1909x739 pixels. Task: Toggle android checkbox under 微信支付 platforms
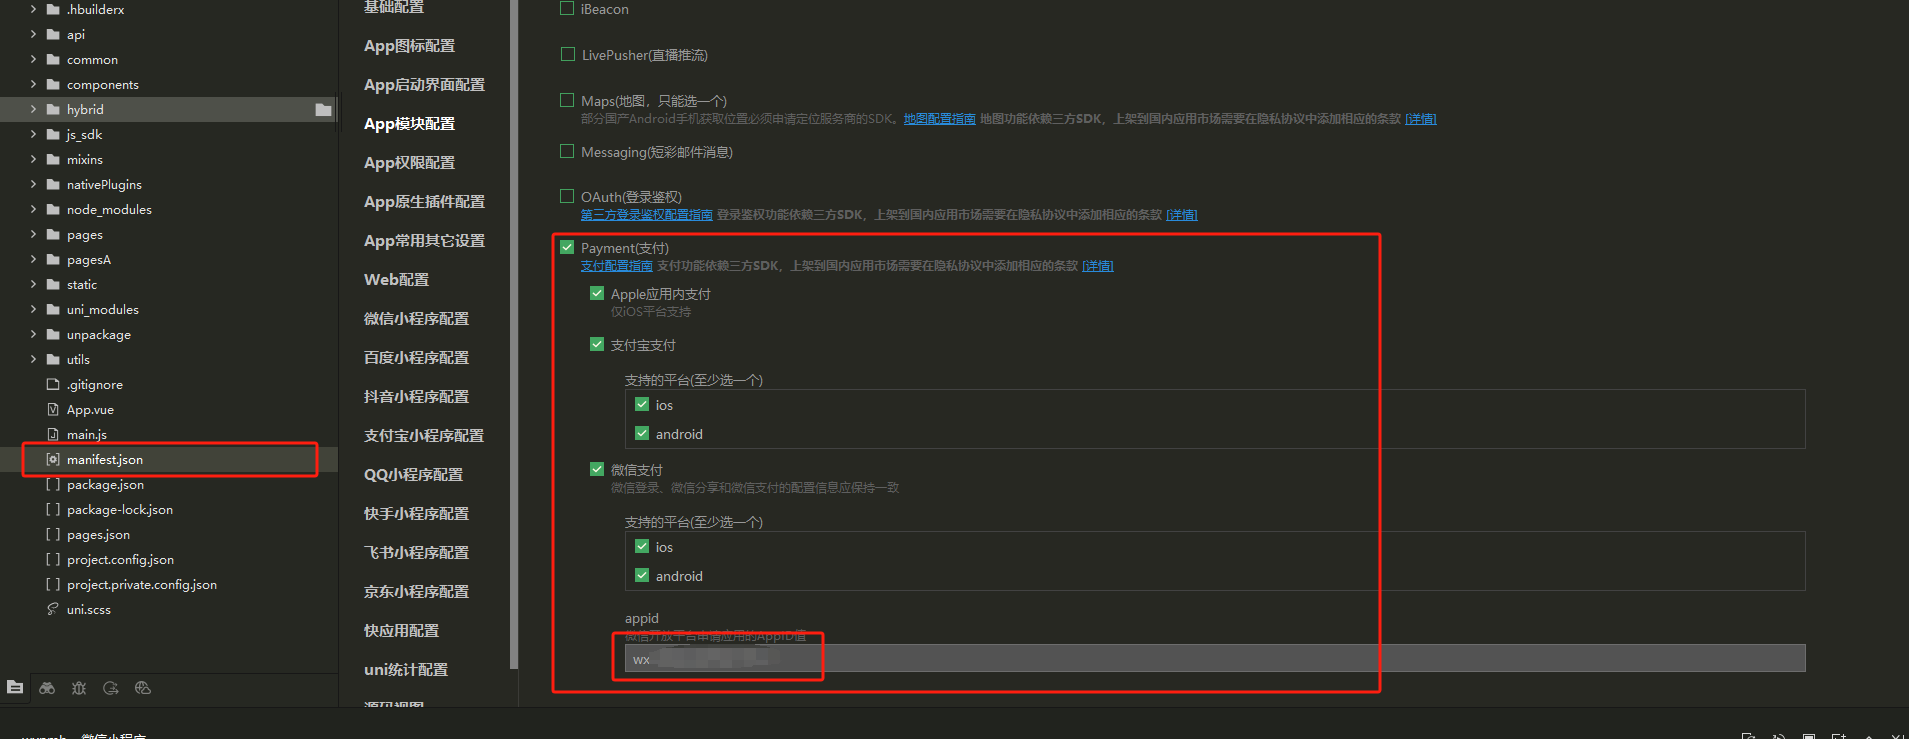coord(642,575)
